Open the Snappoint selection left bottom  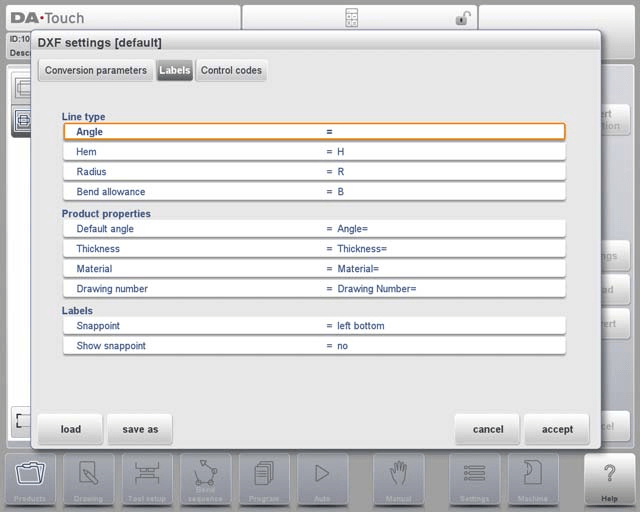[x=314, y=326]
